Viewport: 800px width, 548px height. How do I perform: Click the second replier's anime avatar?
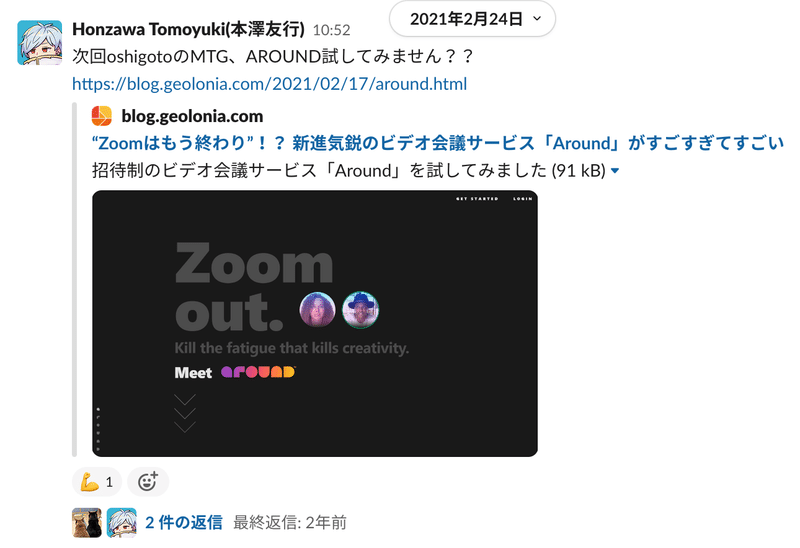click(x=121, y=522)
